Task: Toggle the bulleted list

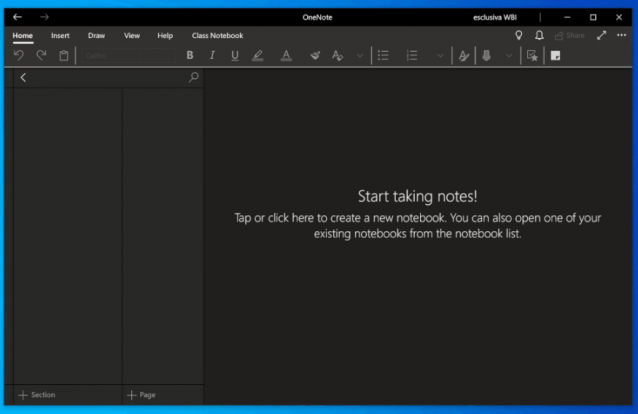Action: [383, 55]
